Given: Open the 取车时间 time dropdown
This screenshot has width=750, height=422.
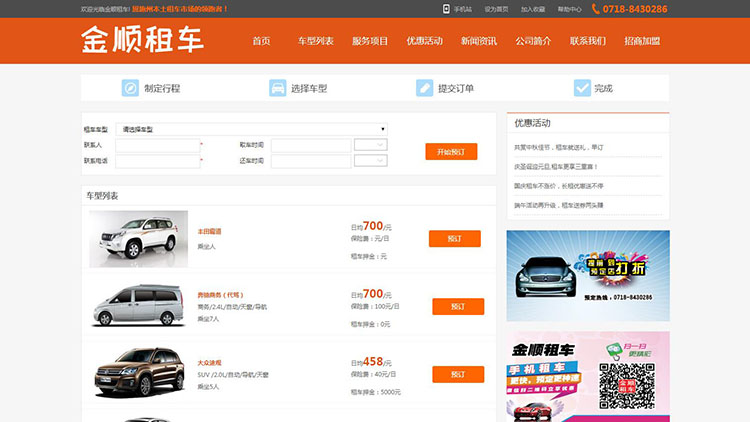Looking at the screenshot, I should 369,145.
